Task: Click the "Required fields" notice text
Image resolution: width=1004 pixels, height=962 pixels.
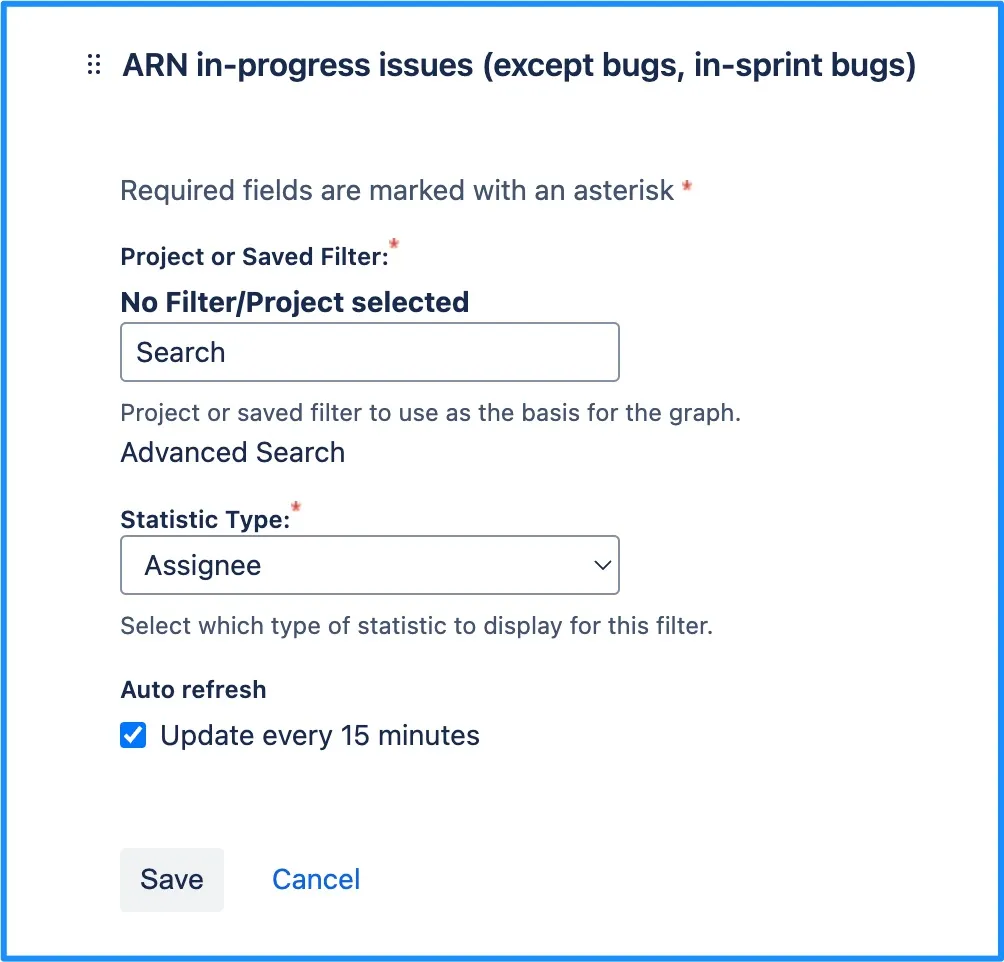Action: click(397, 190)
